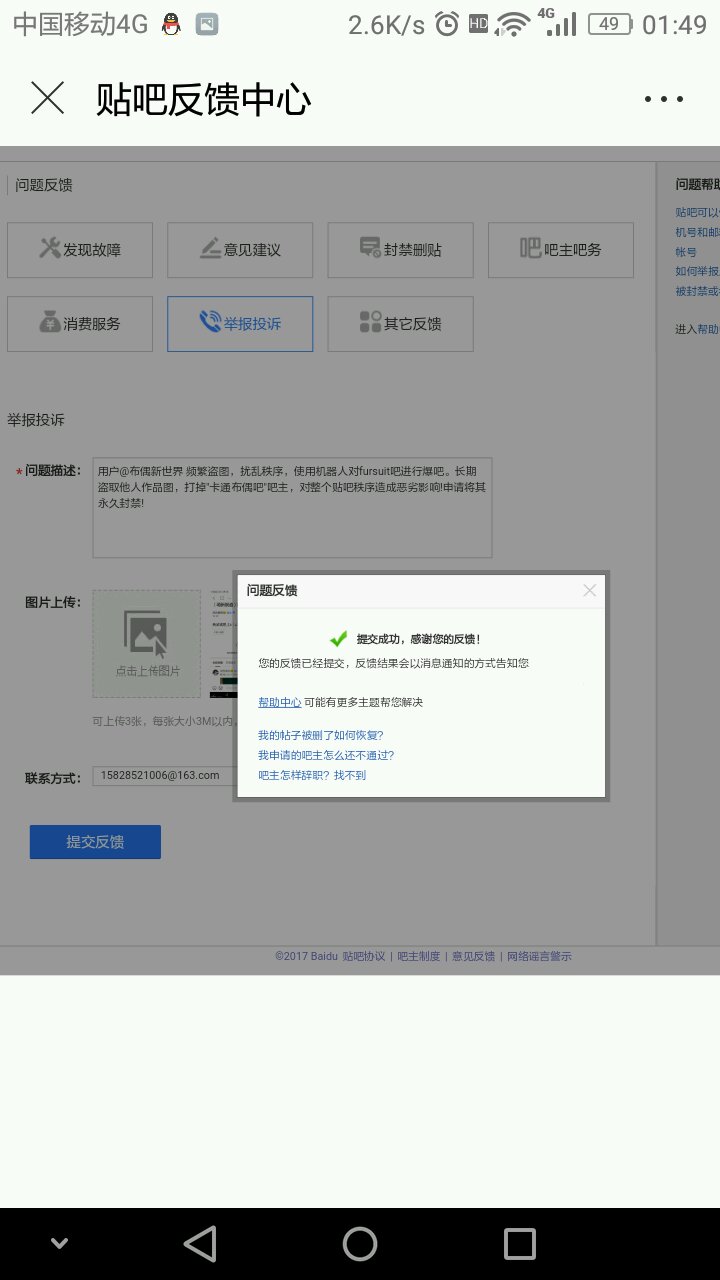Select the 发现故障 category
The width and height of the screenshot is (720, 1280).
point(80,250)
